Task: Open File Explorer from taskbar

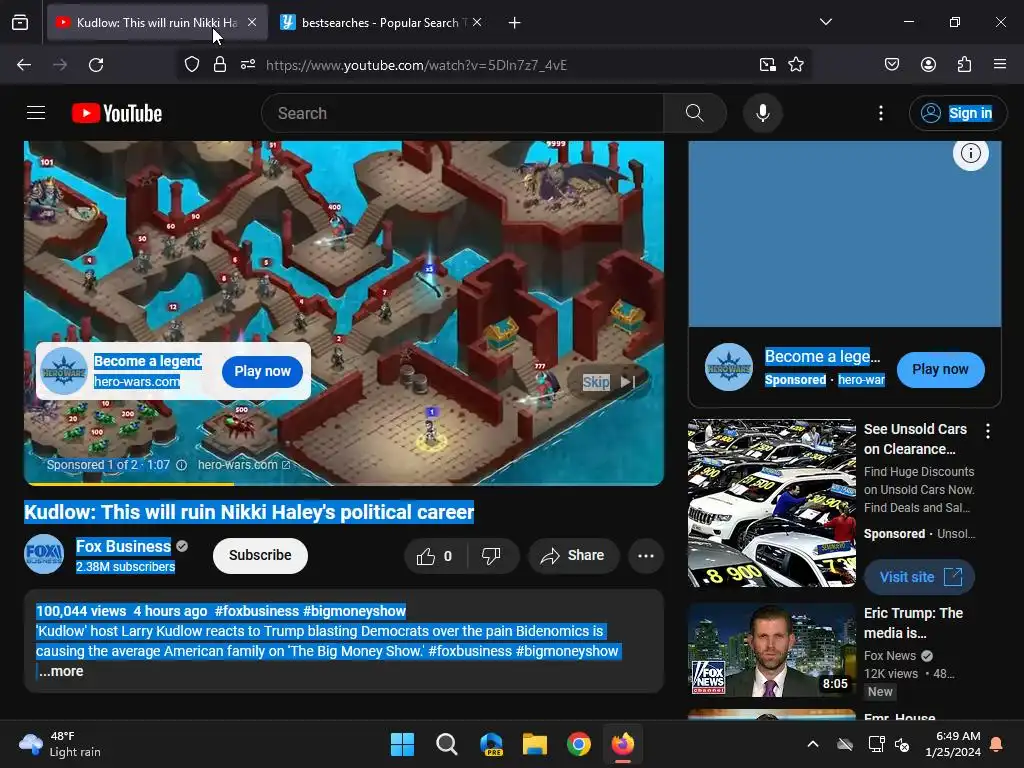Action: (534, 744)
